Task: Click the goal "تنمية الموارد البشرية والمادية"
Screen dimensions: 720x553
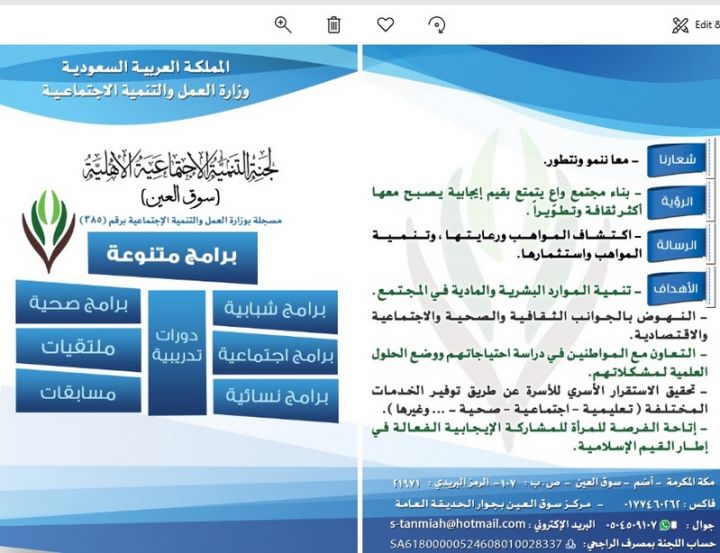Action: click(507, 292)
